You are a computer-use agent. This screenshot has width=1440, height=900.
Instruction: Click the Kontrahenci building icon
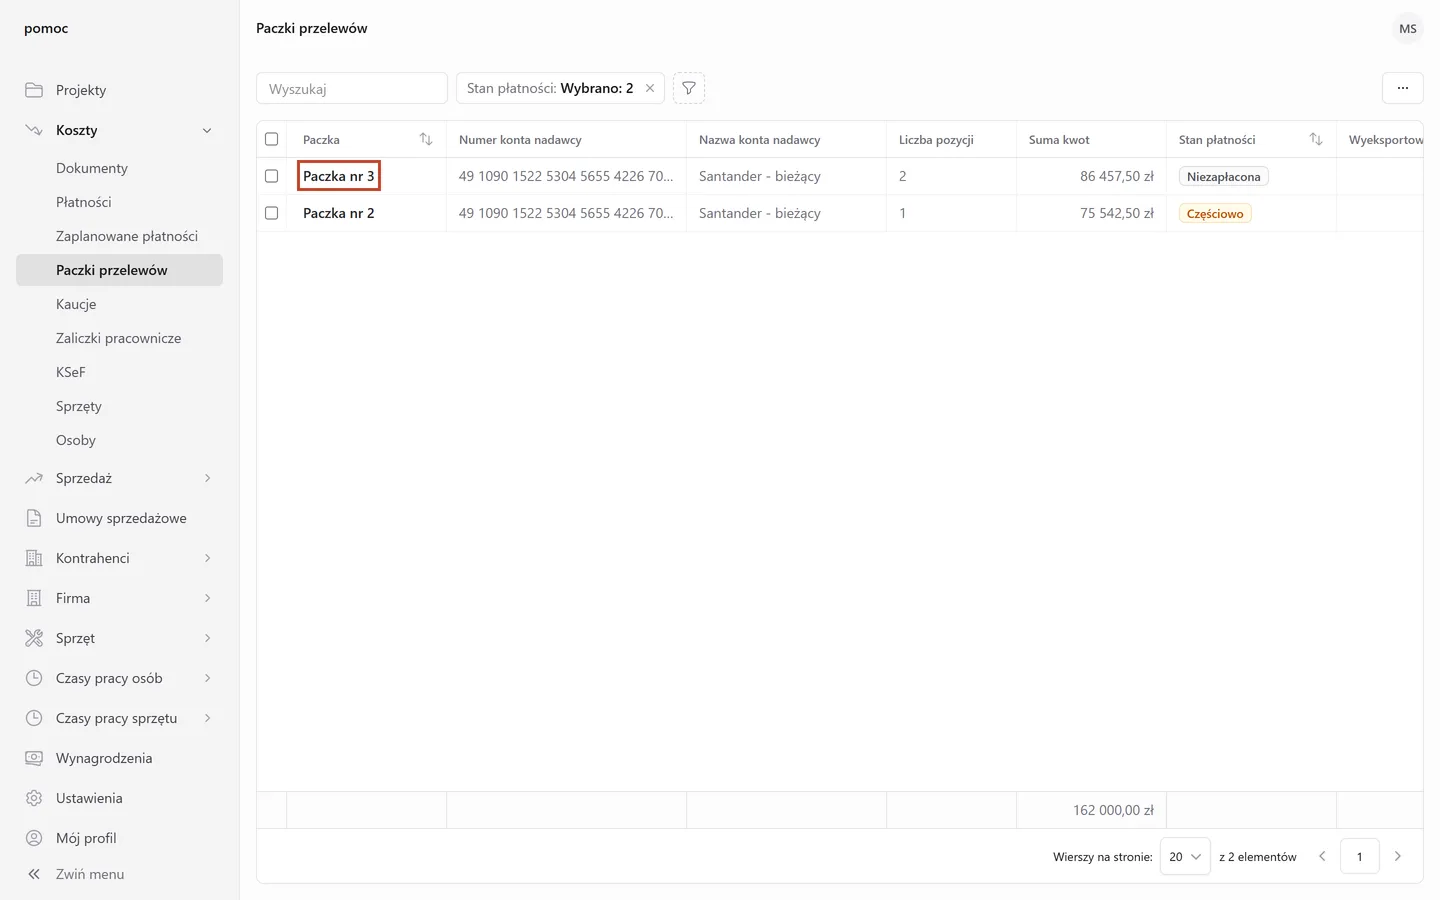click(34, 558)
